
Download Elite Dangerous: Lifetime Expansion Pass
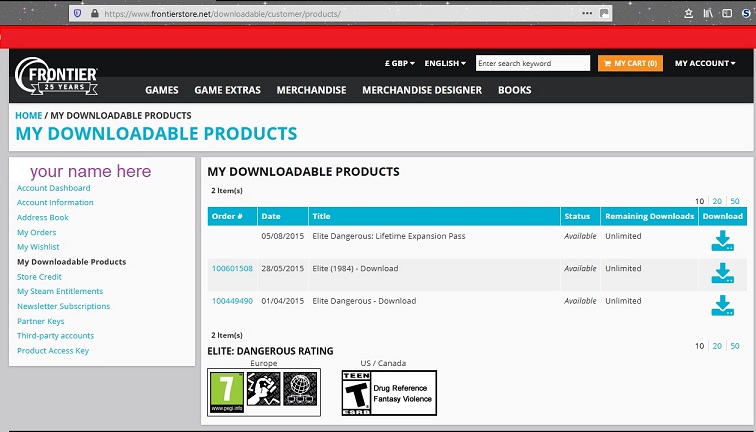pyautogui.click(x=722, y=241)
